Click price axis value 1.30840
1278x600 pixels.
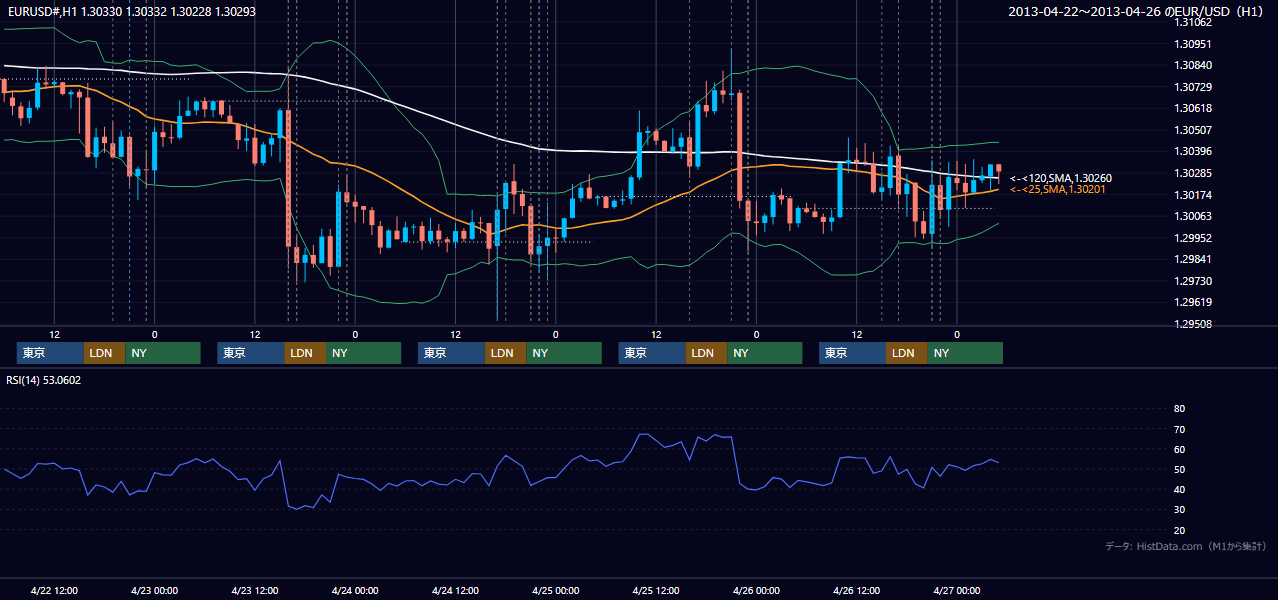pos(1193,65)
